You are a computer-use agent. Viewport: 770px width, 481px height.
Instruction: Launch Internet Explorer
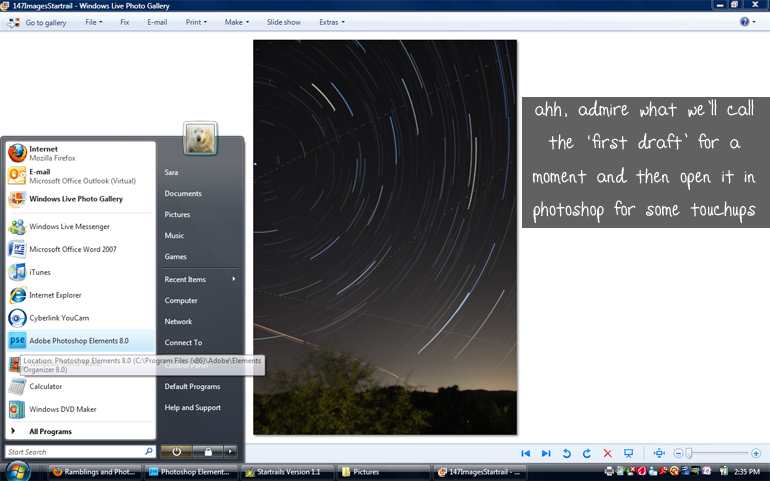(81, 295)
